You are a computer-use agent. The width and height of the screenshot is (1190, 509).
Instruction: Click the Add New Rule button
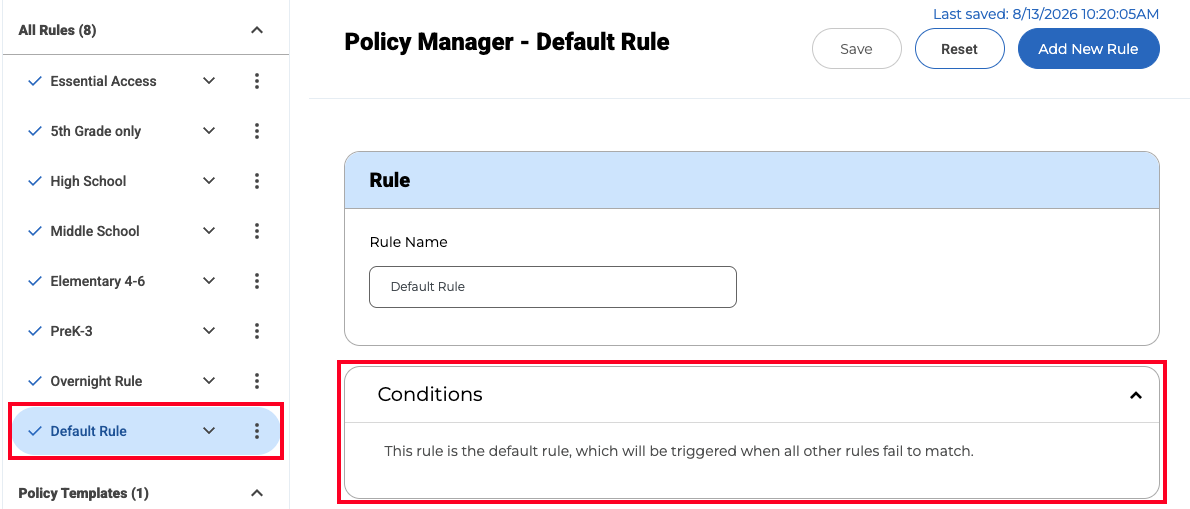[1088, 49]
